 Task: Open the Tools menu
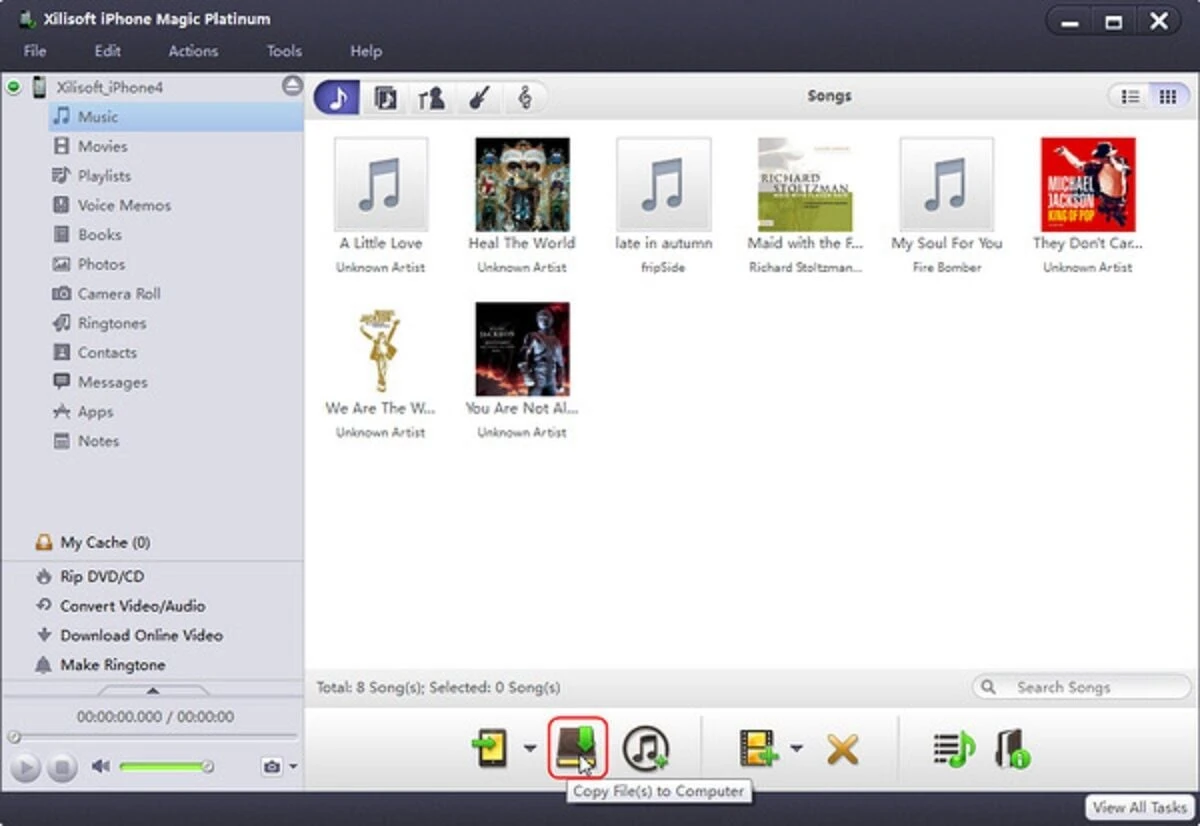click(284, 51)
